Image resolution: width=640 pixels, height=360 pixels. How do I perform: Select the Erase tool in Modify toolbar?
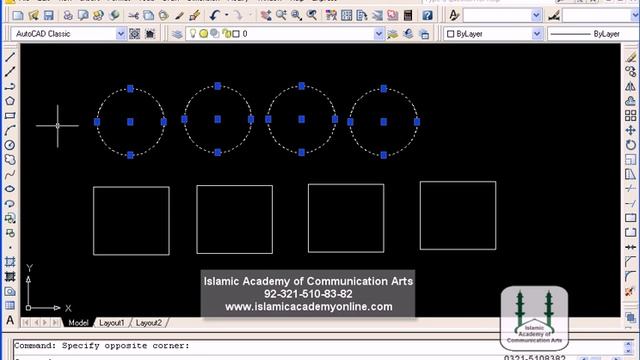[x=630, y=57]
